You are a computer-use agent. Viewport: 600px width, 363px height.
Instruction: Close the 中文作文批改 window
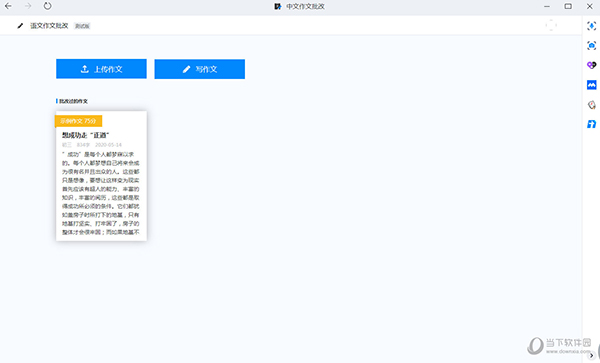[590, 7]
